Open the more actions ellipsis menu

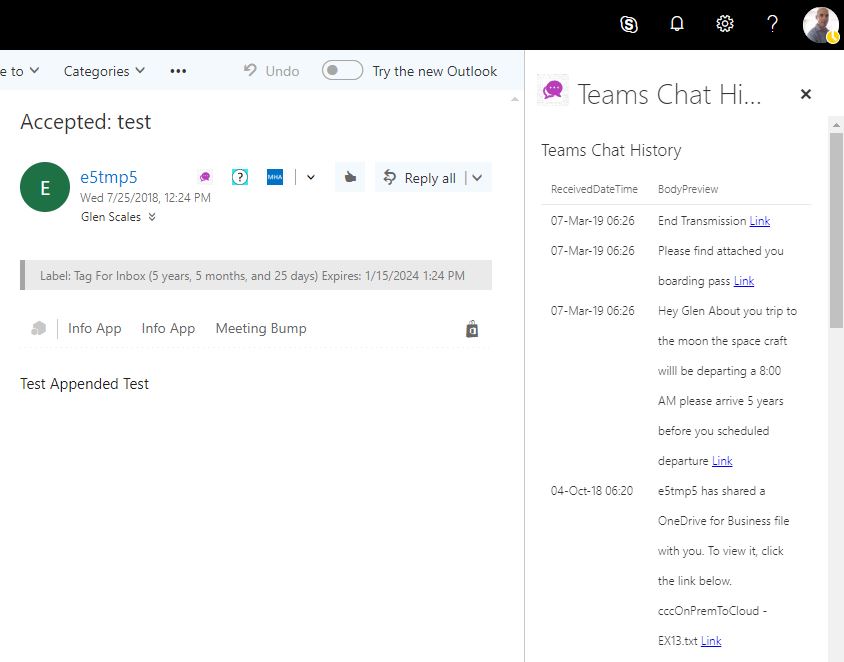point(178,71)
